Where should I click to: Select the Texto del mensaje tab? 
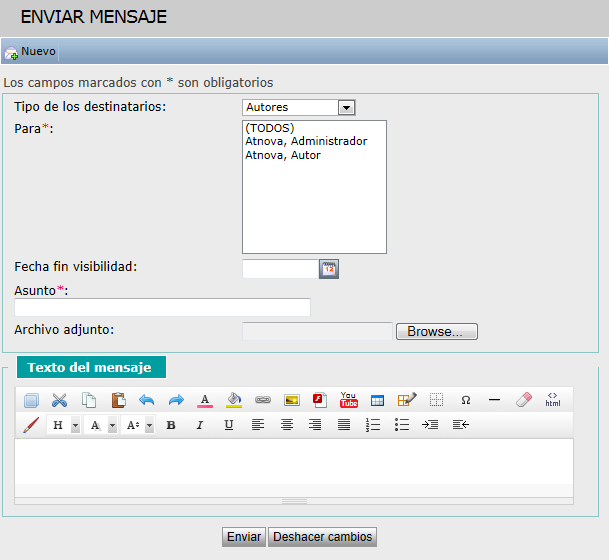click(91, 367)
